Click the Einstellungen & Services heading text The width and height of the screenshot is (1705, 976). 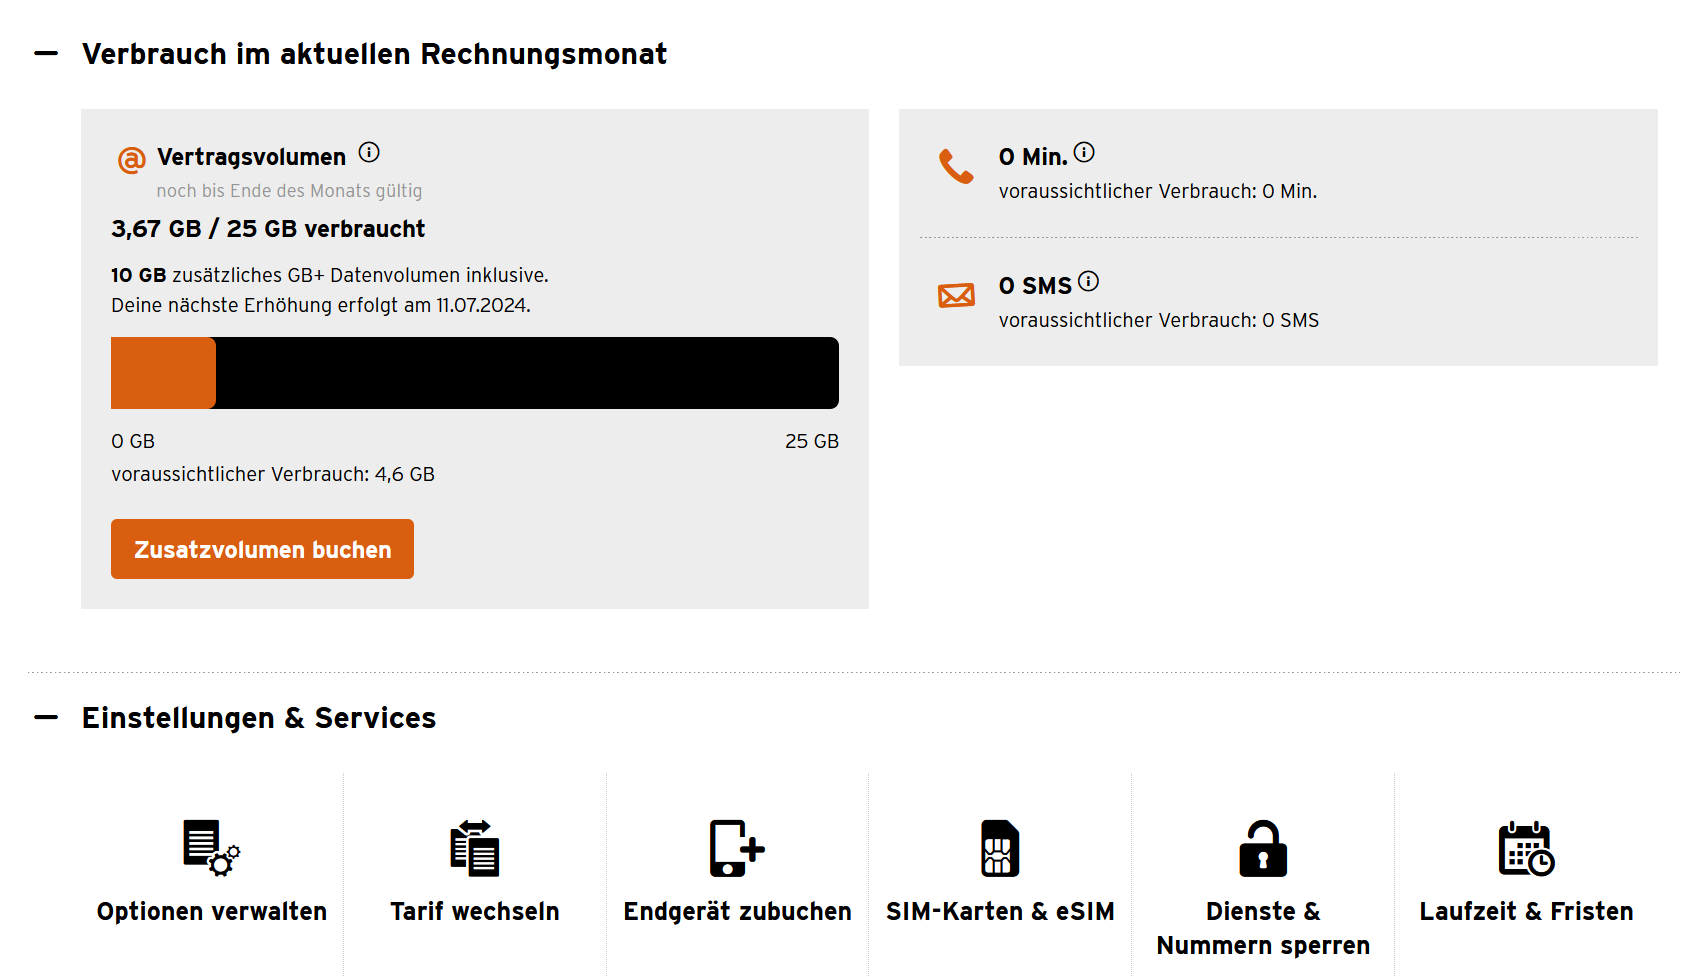(259, 718)
